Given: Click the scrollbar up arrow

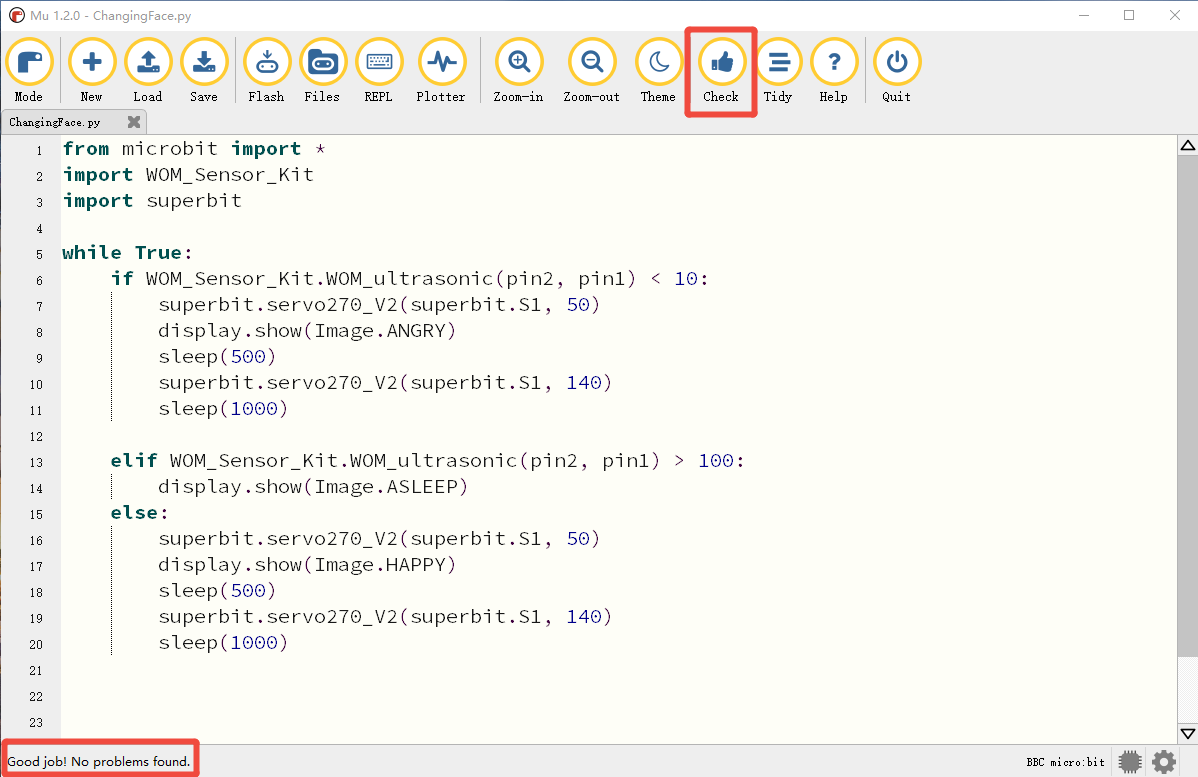Looking at the screenshot, I should [1188, 146].
